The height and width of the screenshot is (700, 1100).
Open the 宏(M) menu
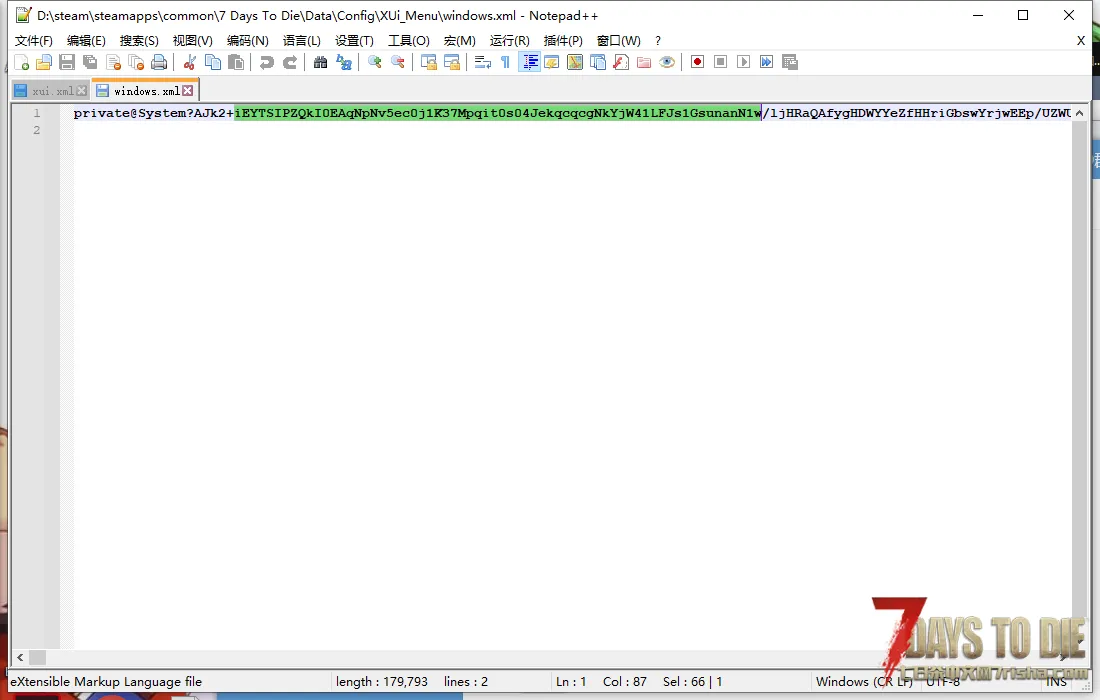tap(460, 41)
